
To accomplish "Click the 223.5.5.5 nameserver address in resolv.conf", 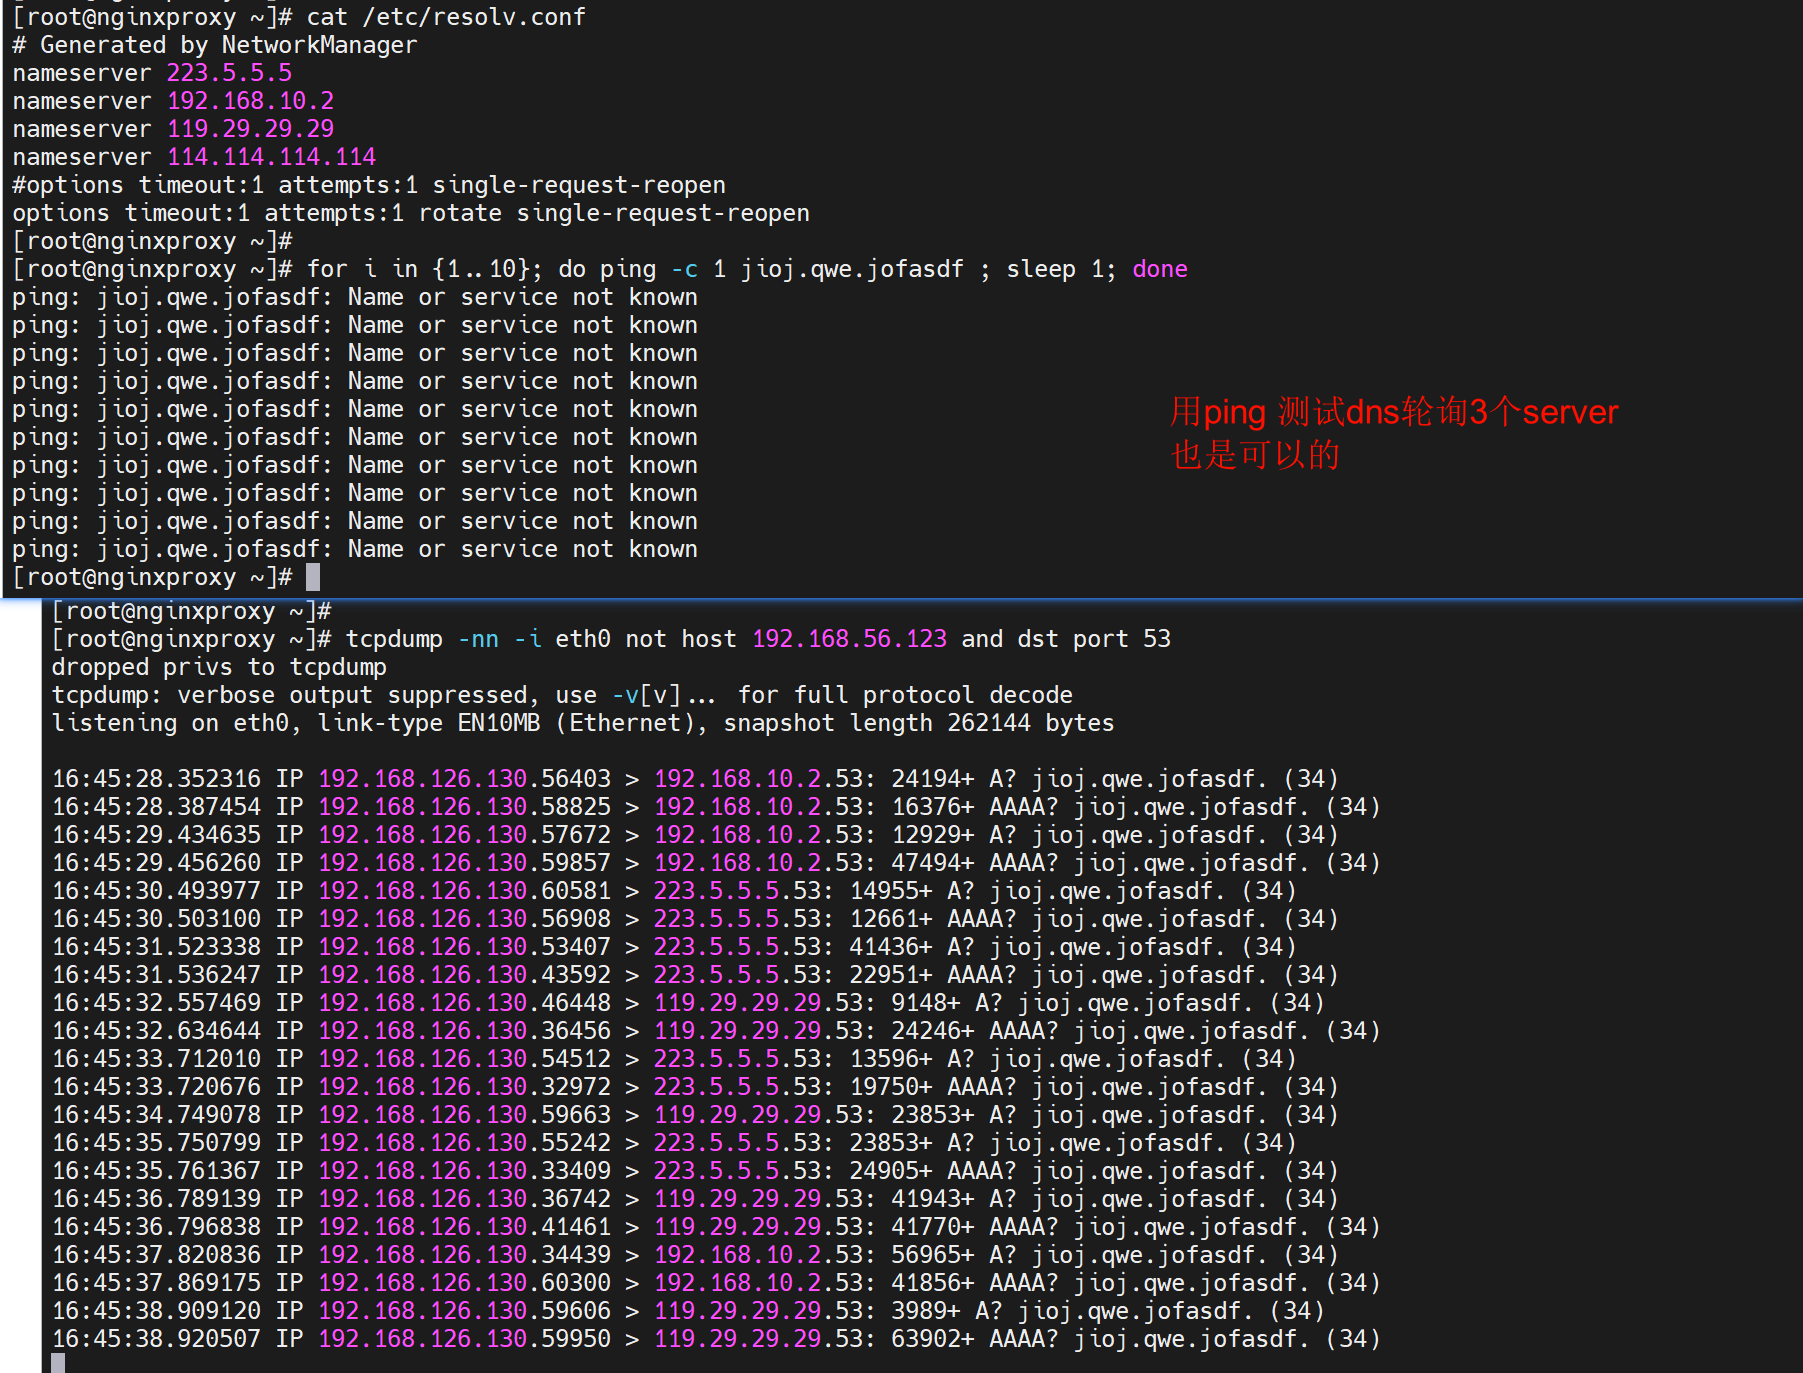I will point(229,73).
